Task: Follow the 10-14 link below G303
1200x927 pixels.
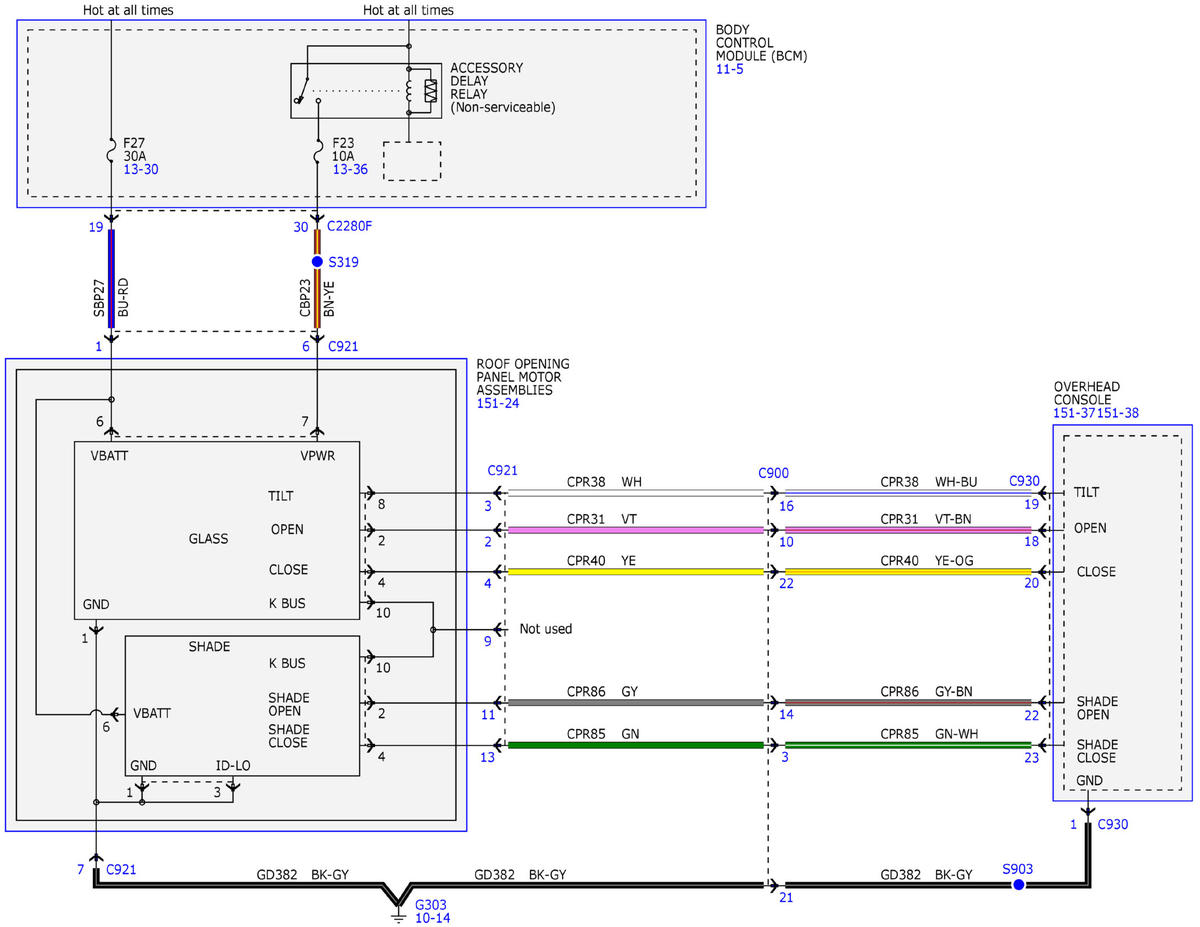Action: click(433, 917)
